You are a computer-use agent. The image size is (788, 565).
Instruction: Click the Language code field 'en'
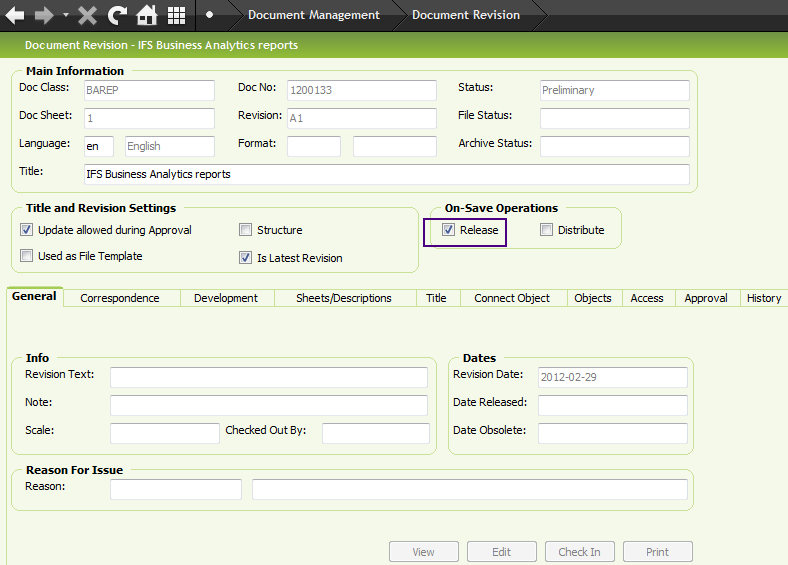pos(99,146)
